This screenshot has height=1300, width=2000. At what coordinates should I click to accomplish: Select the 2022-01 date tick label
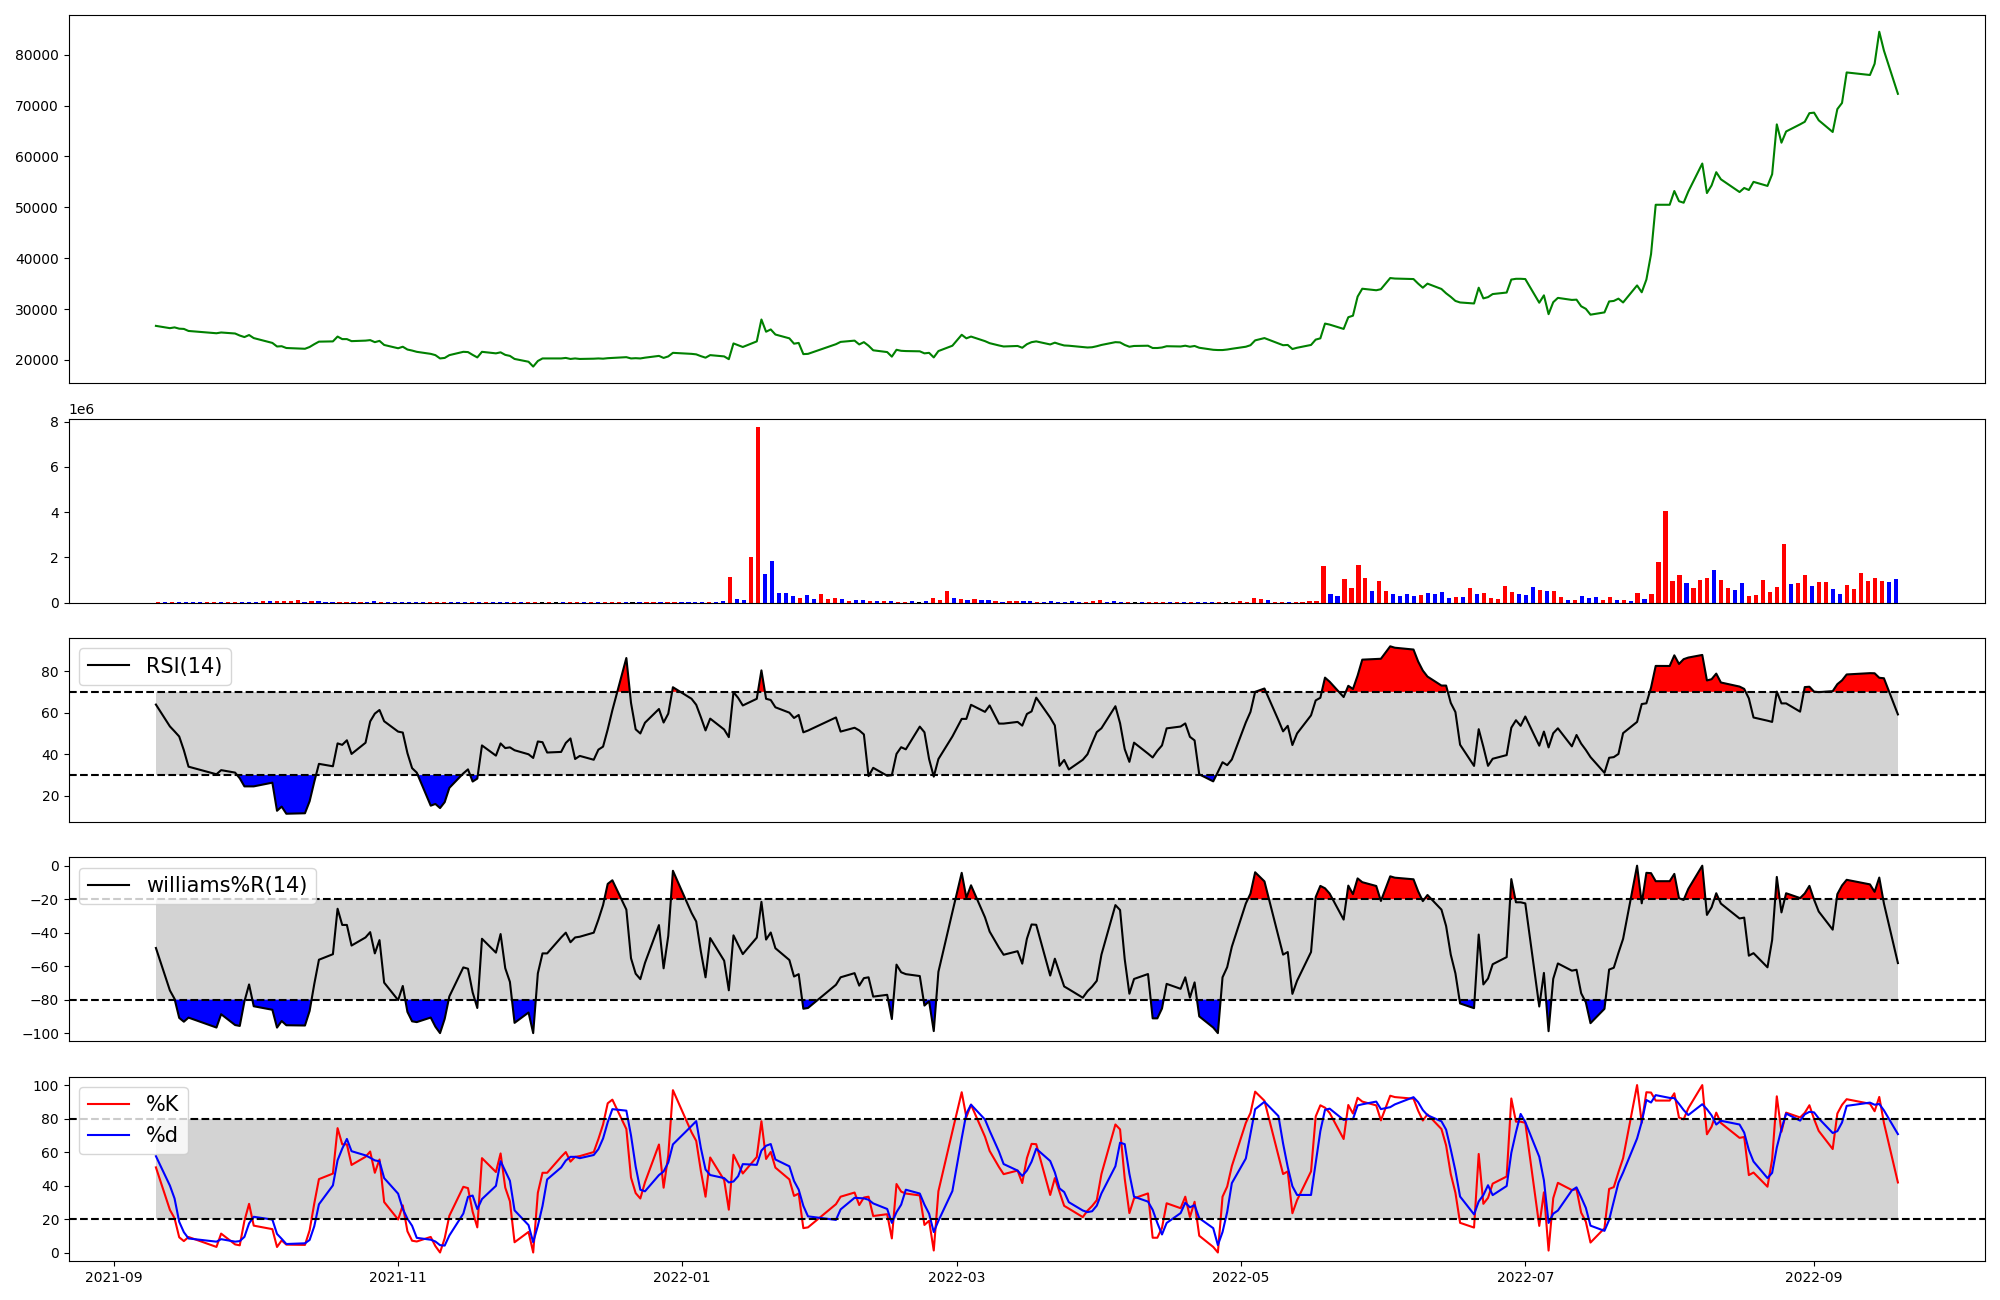click(x=682, y=1277)
